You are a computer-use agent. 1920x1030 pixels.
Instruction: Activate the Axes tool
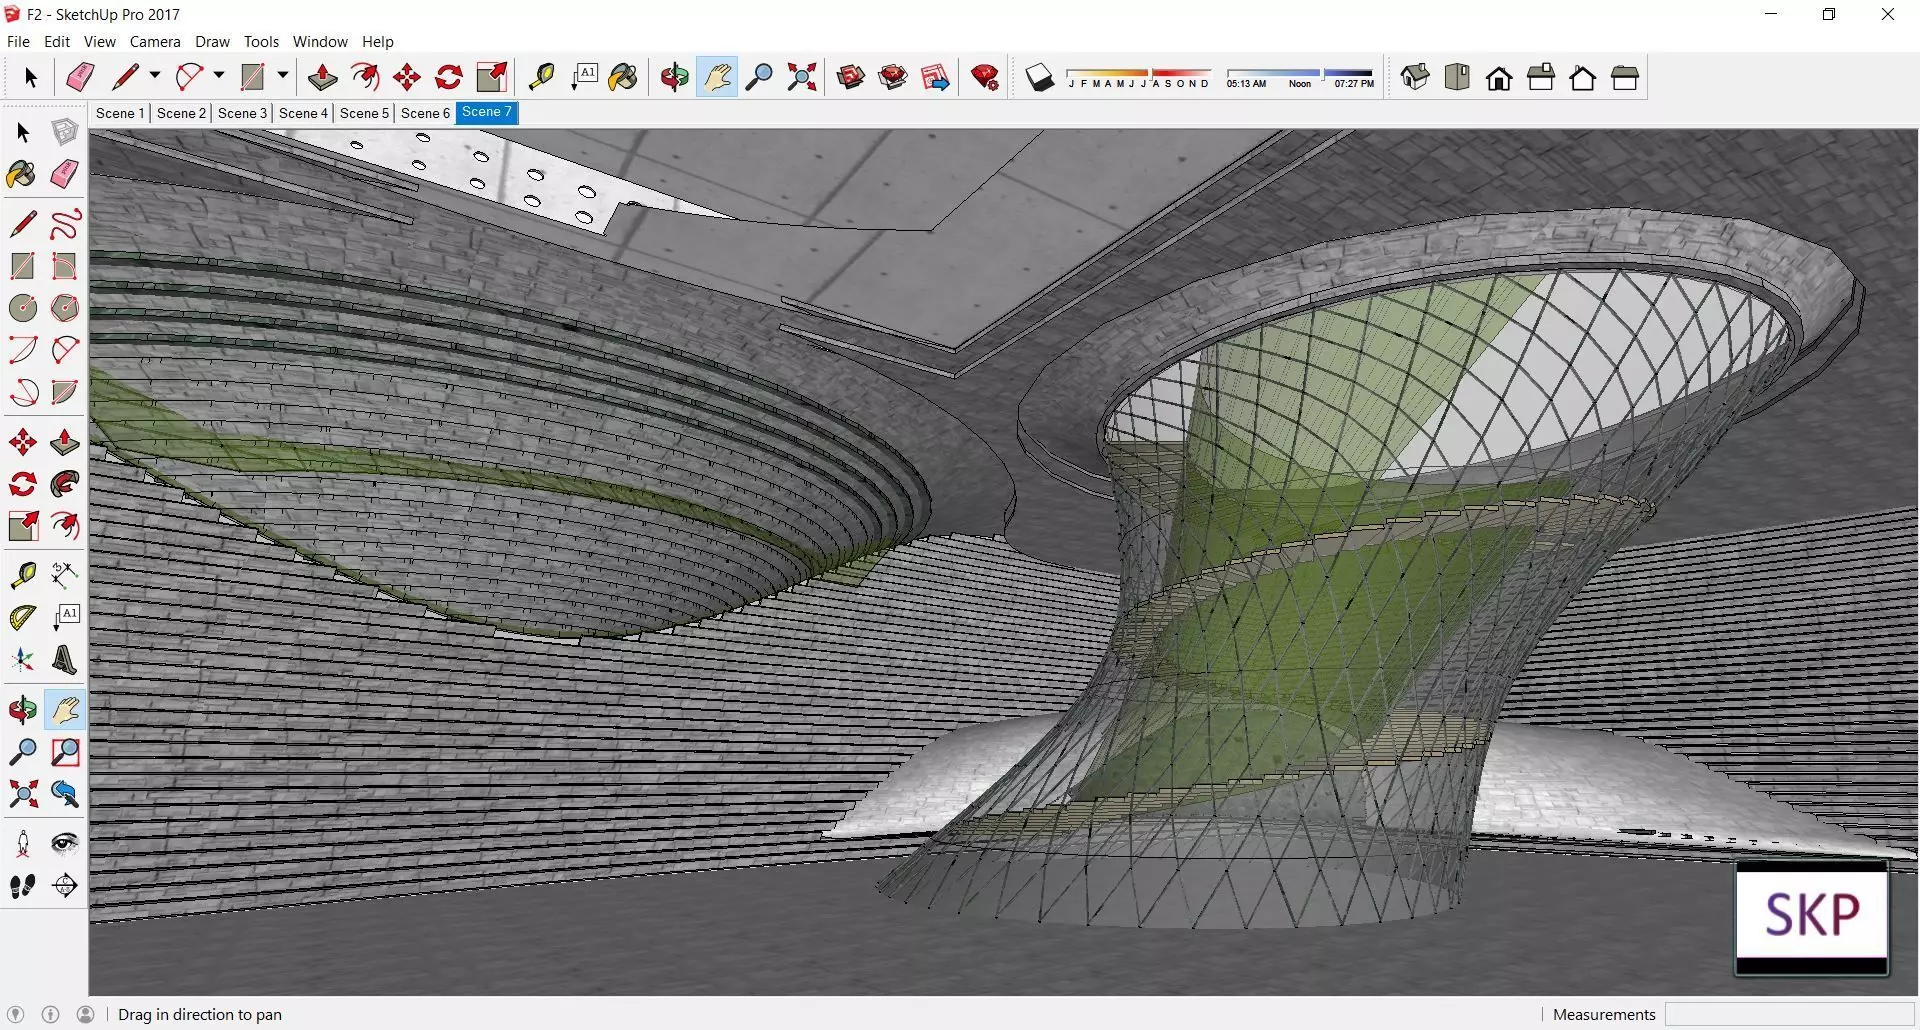point(22,660)
